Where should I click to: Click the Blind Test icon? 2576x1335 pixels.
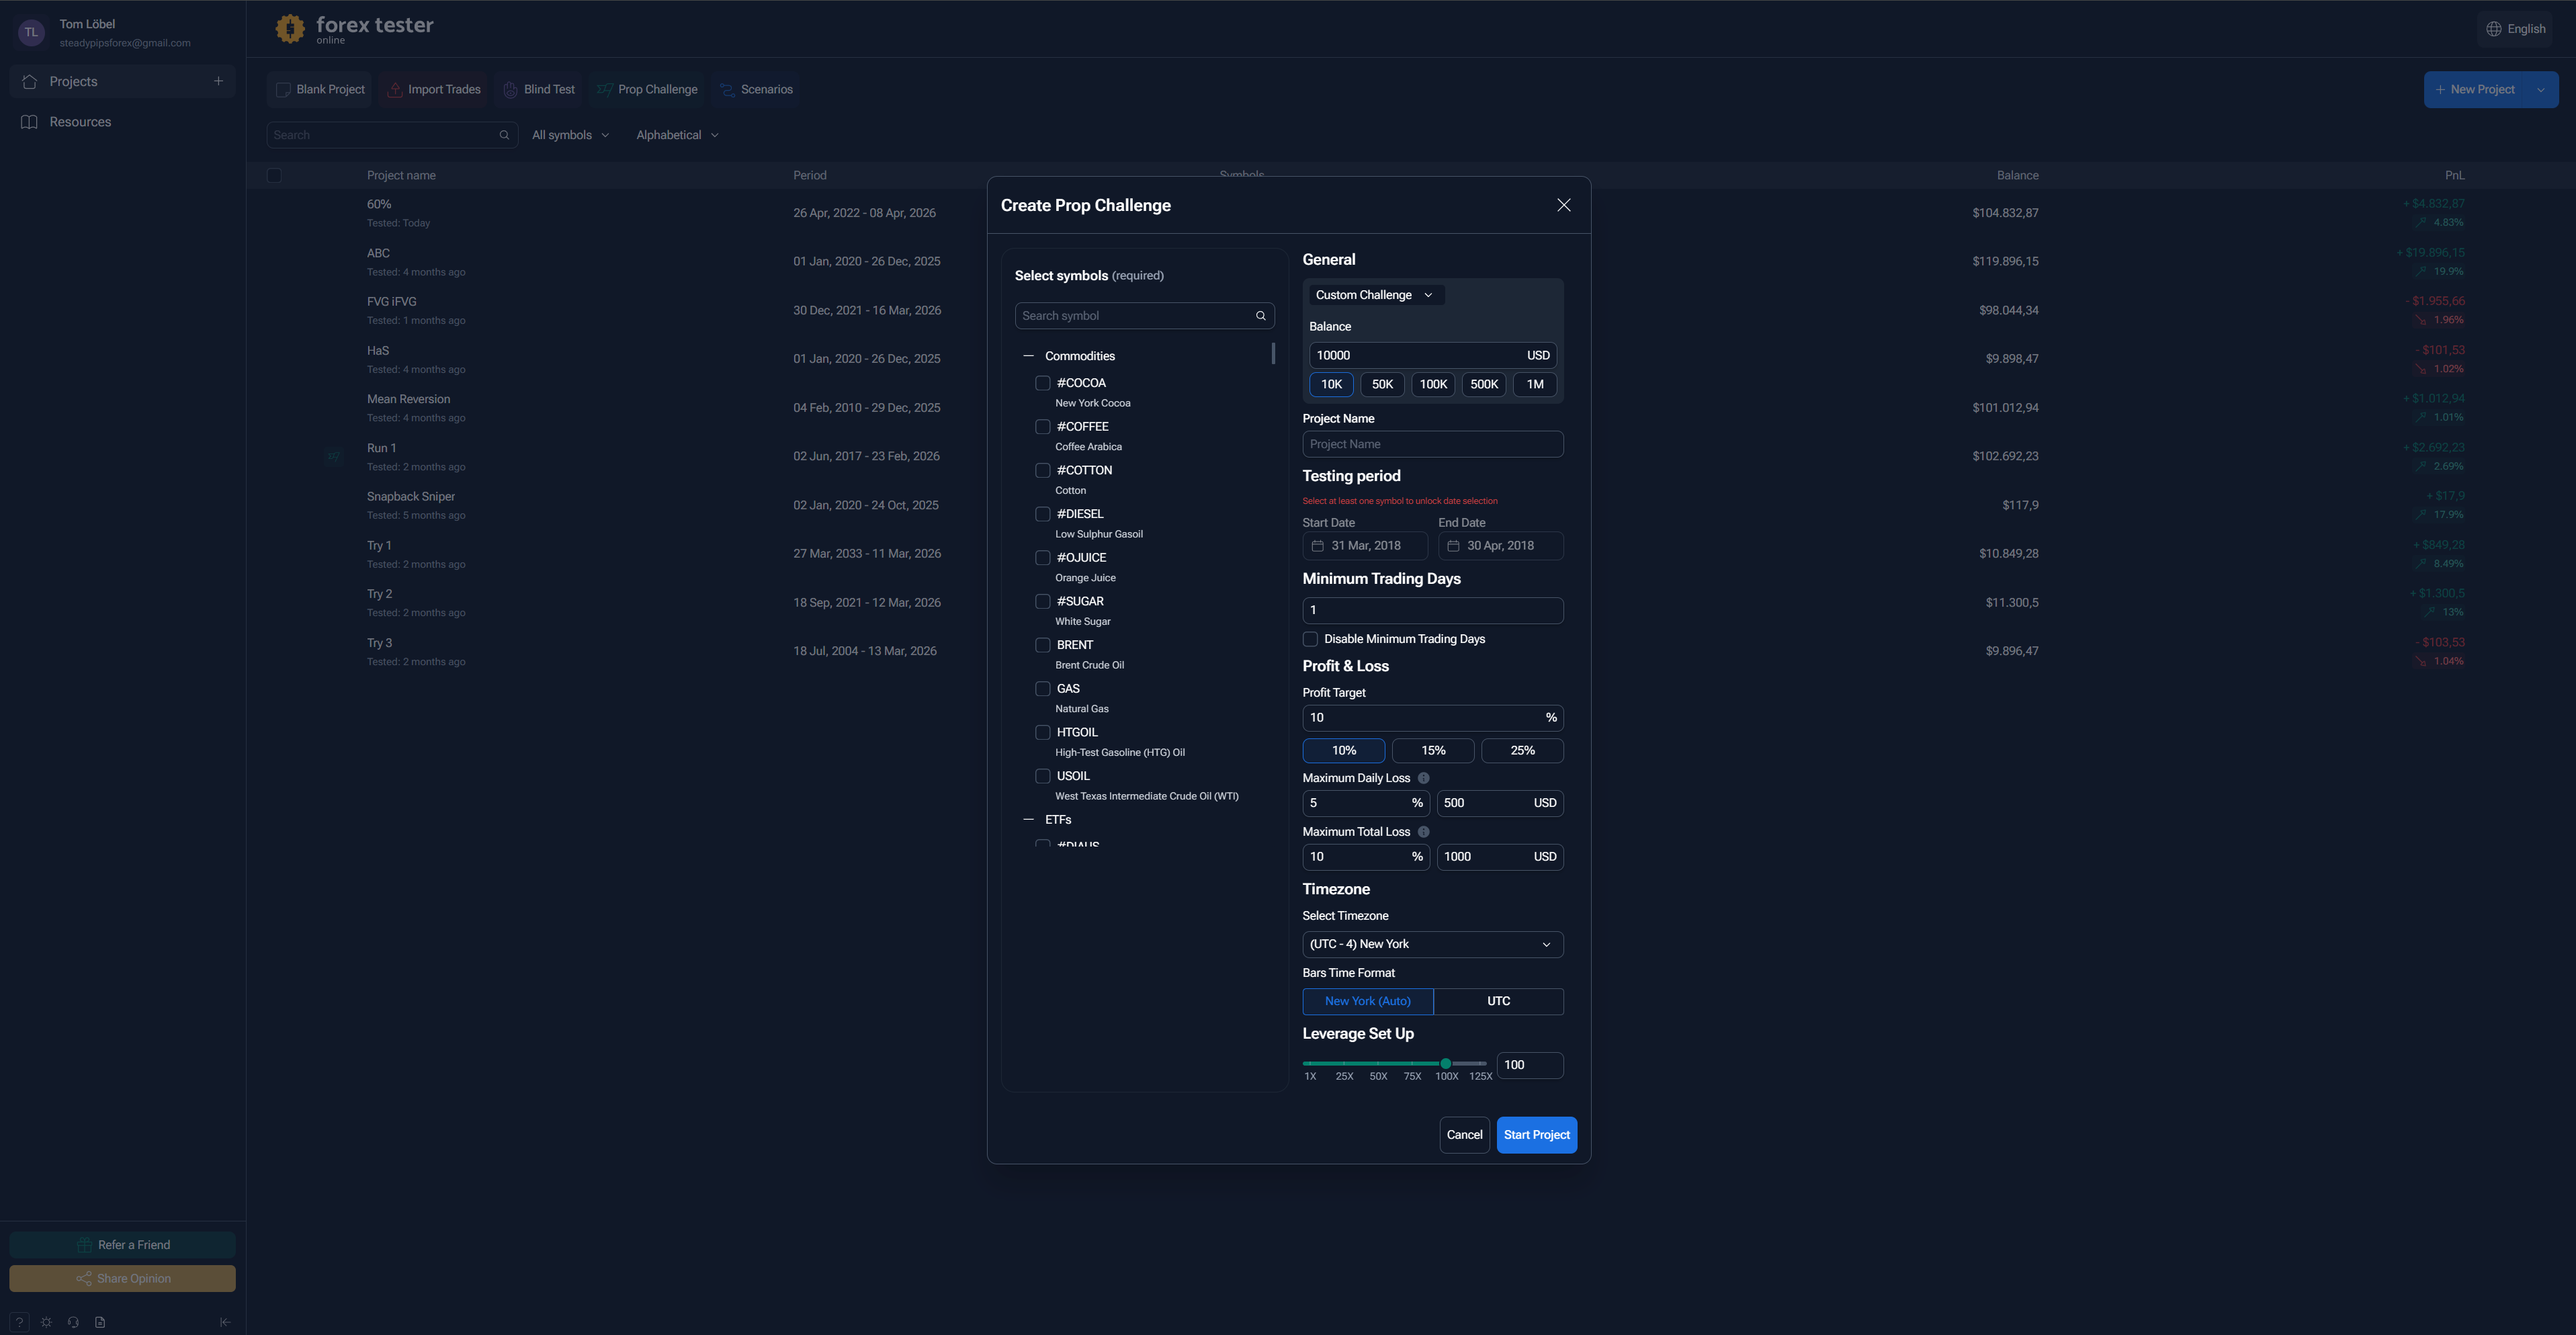pyautogui.click(x=511, y=90)
